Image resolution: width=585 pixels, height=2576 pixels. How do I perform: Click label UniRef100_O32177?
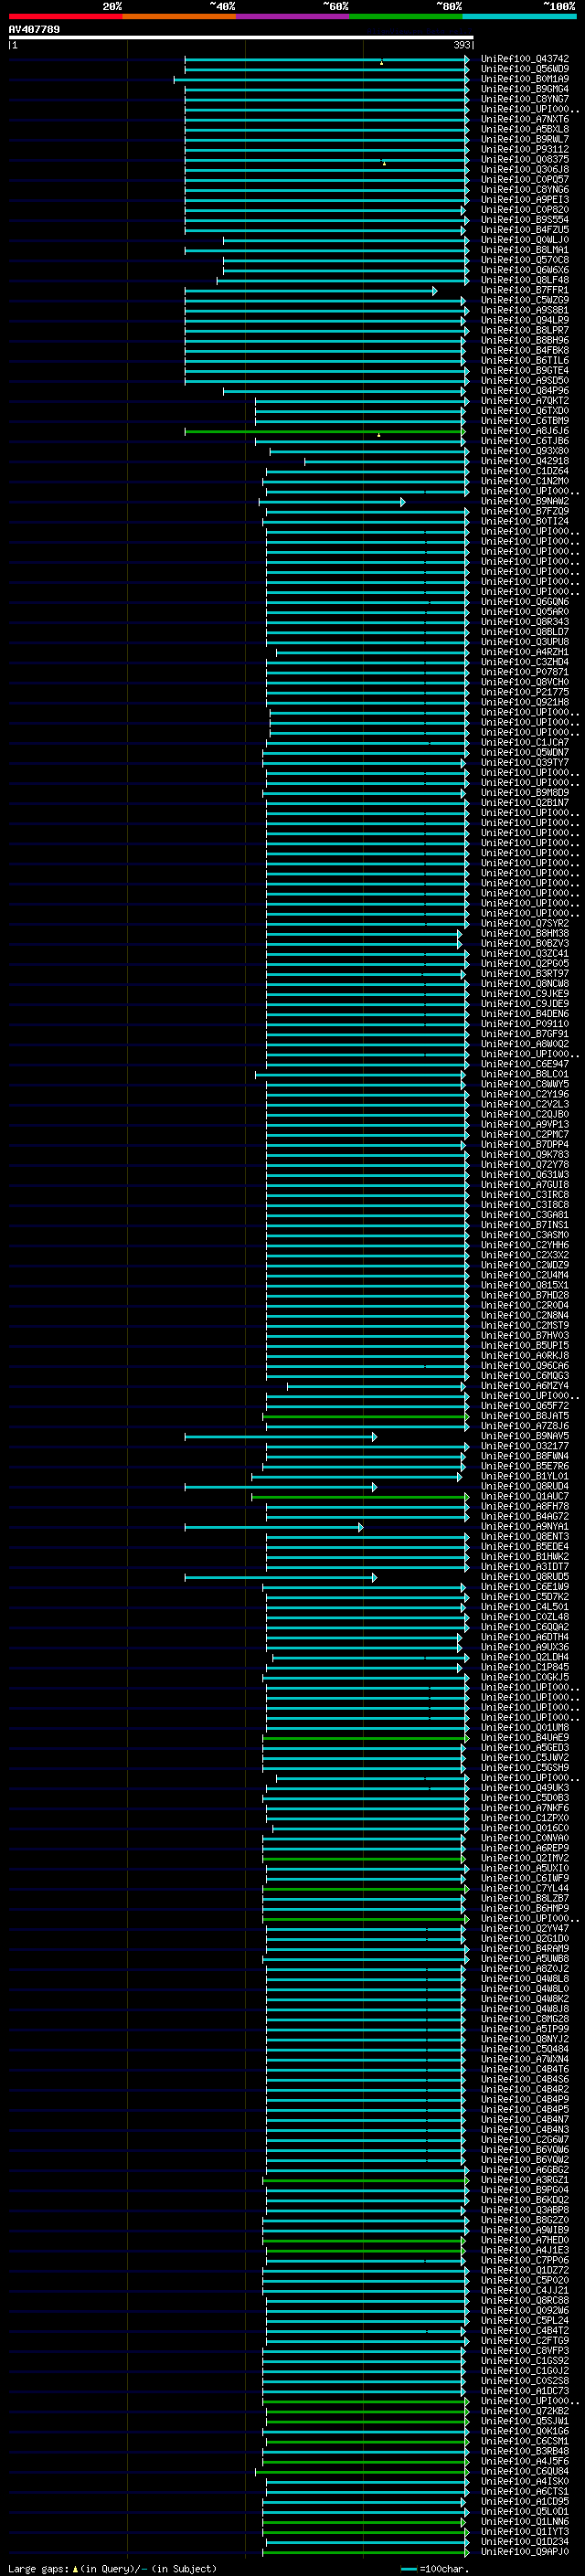tap(525, 1446)
